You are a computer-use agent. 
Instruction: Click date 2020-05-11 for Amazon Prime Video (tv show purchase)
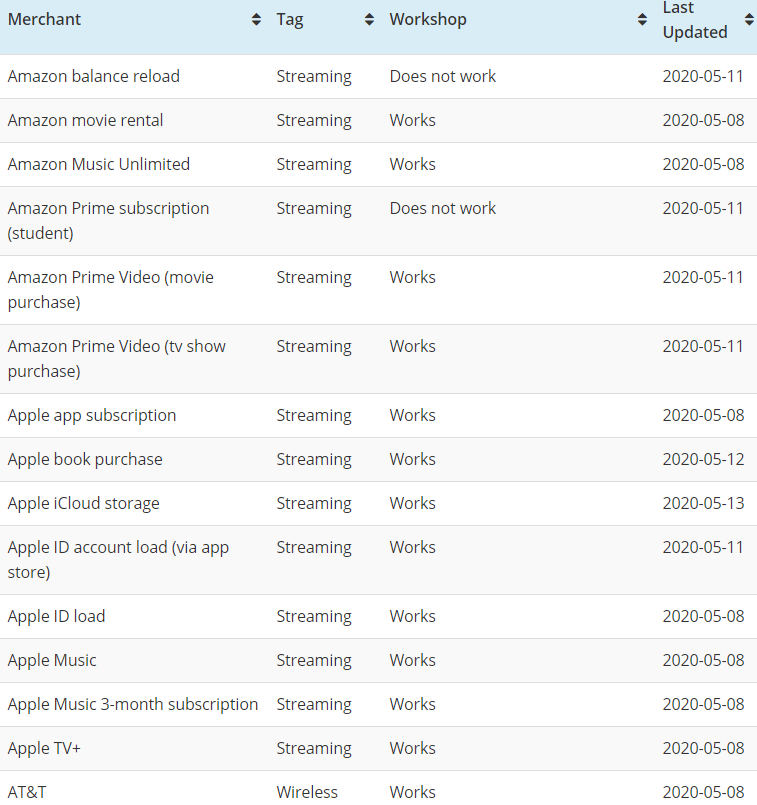(x=703, y=347)
